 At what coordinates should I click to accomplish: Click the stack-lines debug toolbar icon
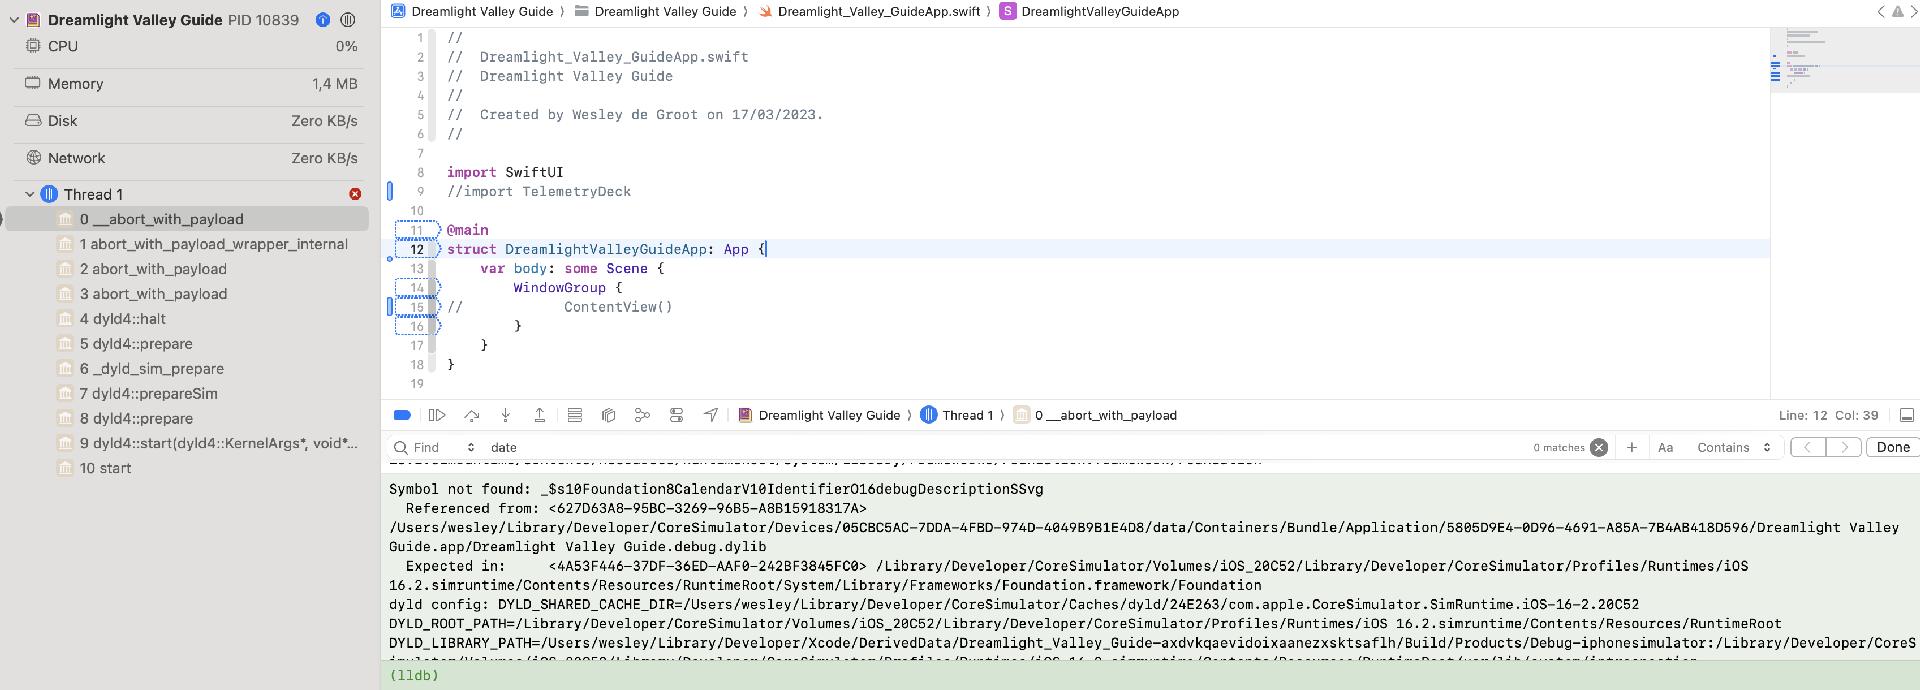pos(574,415)
